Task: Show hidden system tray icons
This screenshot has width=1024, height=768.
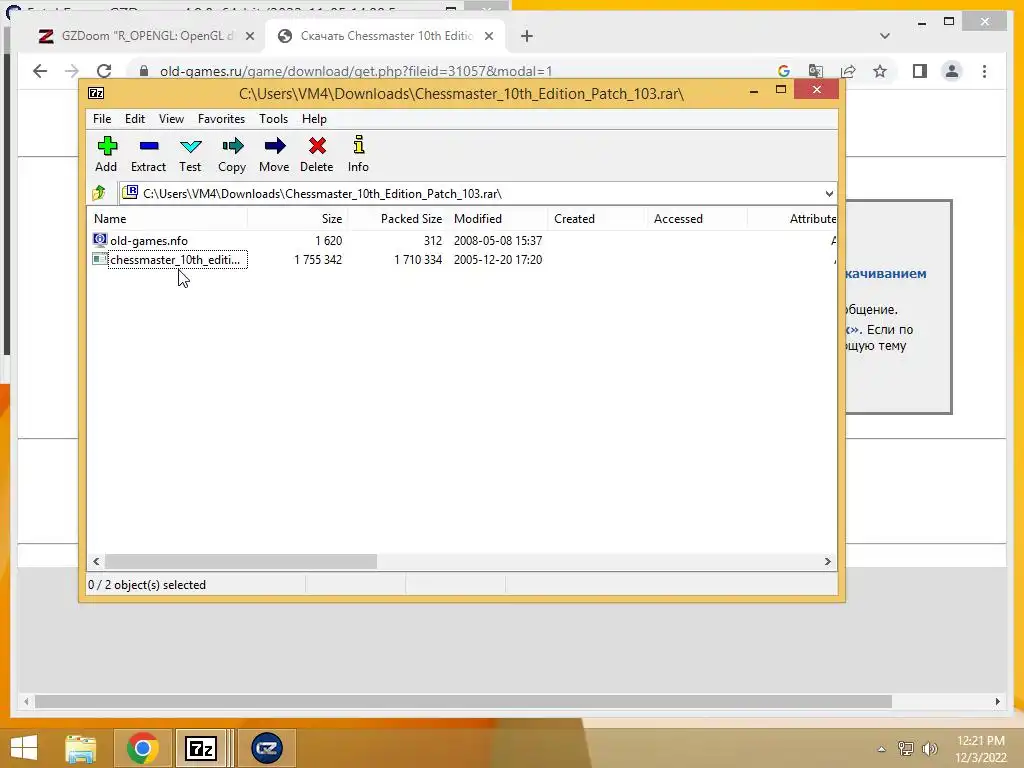Action: 882,749
